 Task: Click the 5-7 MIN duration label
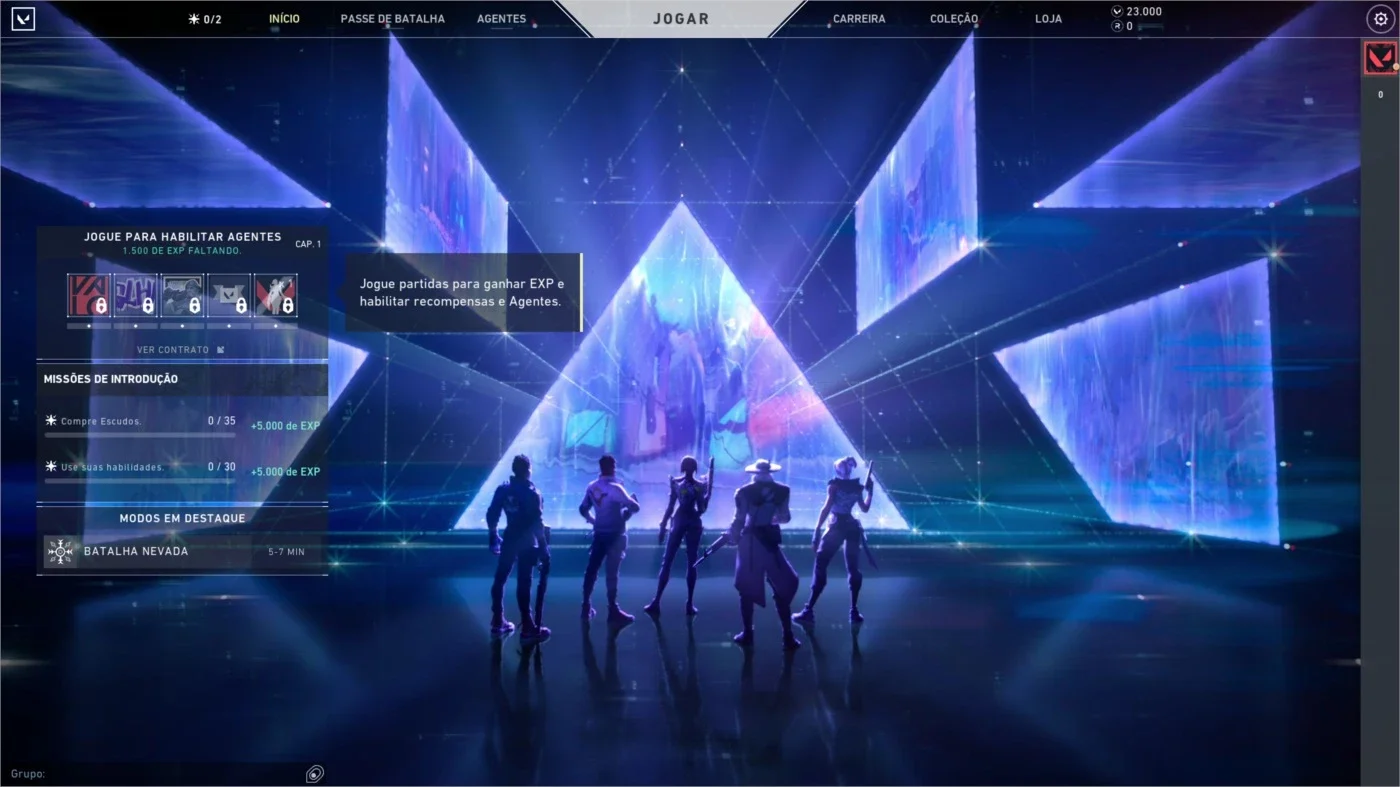coord(287,551)
